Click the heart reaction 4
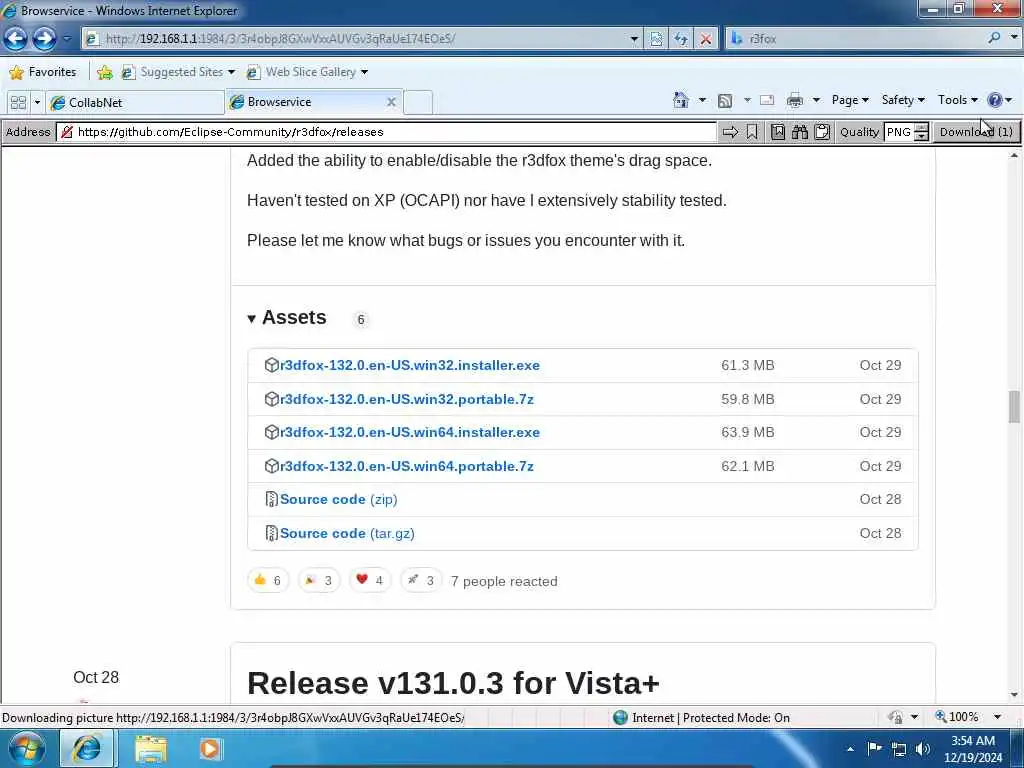Viewport: 1024px width, 768px height. [x=370, y=581]
